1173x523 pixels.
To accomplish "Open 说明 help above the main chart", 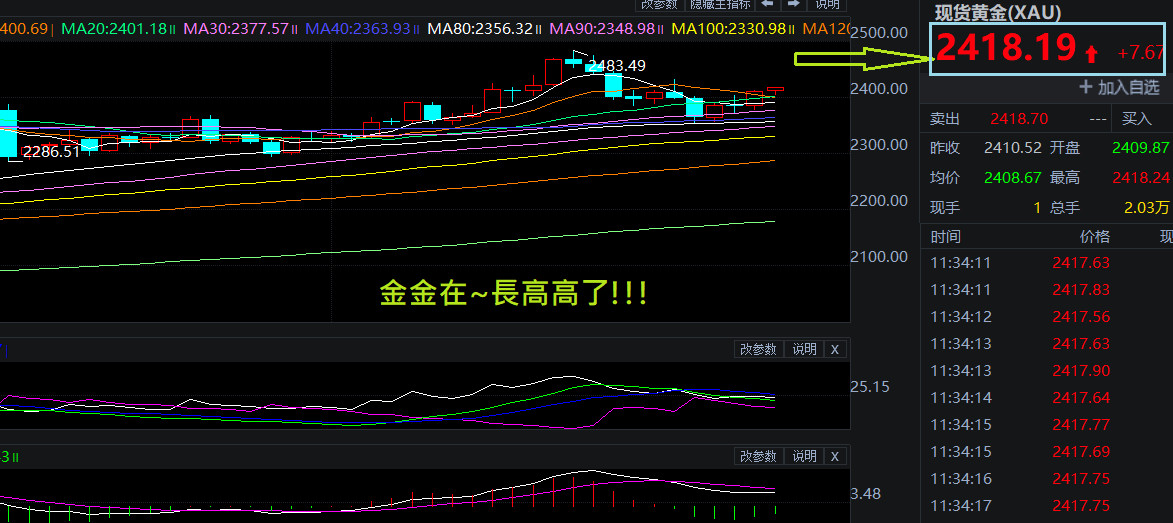I will 827,4.
